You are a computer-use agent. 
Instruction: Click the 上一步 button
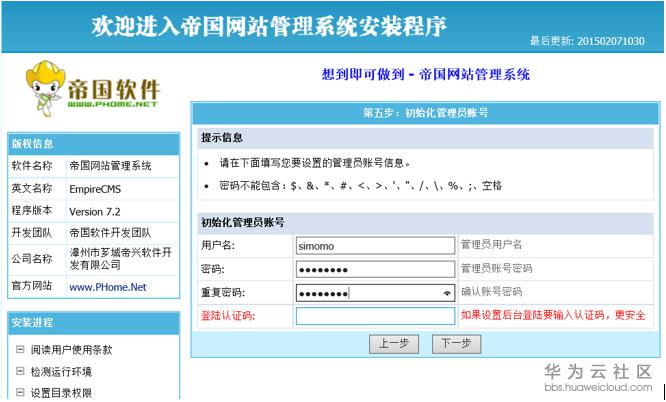[x=394, y=343]
